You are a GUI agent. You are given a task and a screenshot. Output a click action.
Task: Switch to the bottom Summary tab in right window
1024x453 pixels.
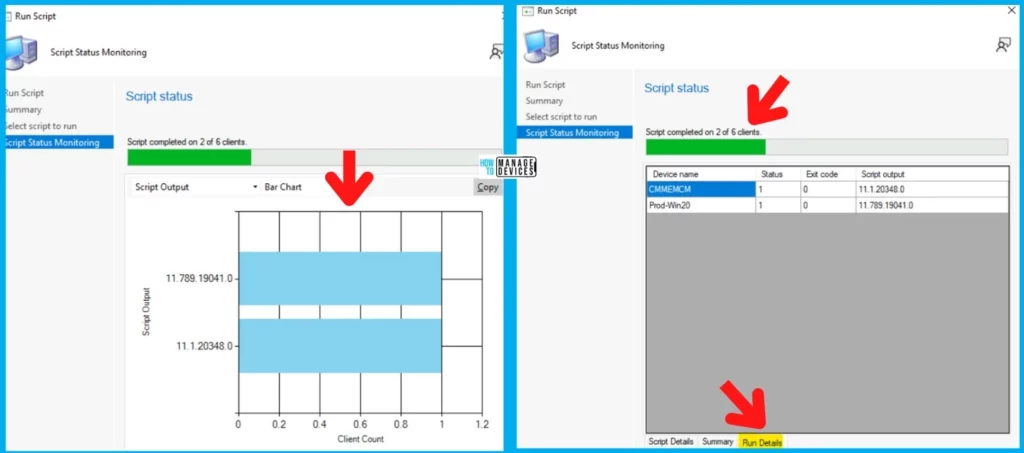click(x=718, y=442)
